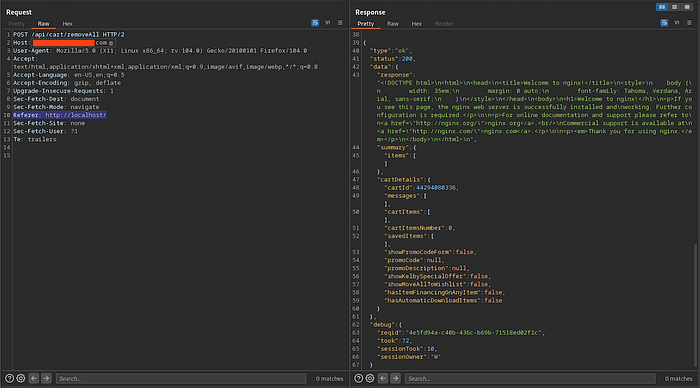Click the "type":"ok" line in Response
The image size is (700, 388).
tap(391, 51)
